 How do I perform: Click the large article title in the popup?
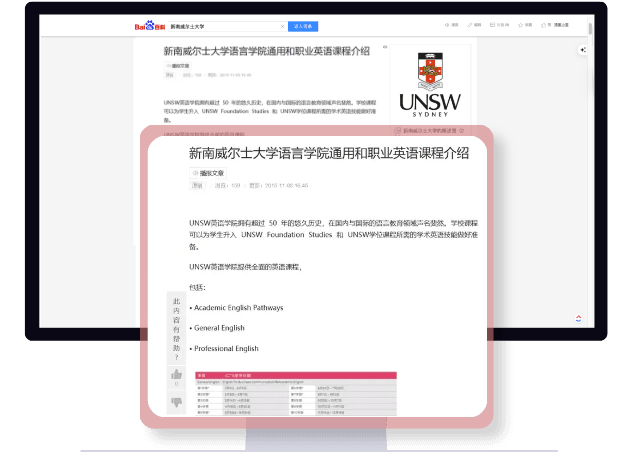tap(328, 153)
